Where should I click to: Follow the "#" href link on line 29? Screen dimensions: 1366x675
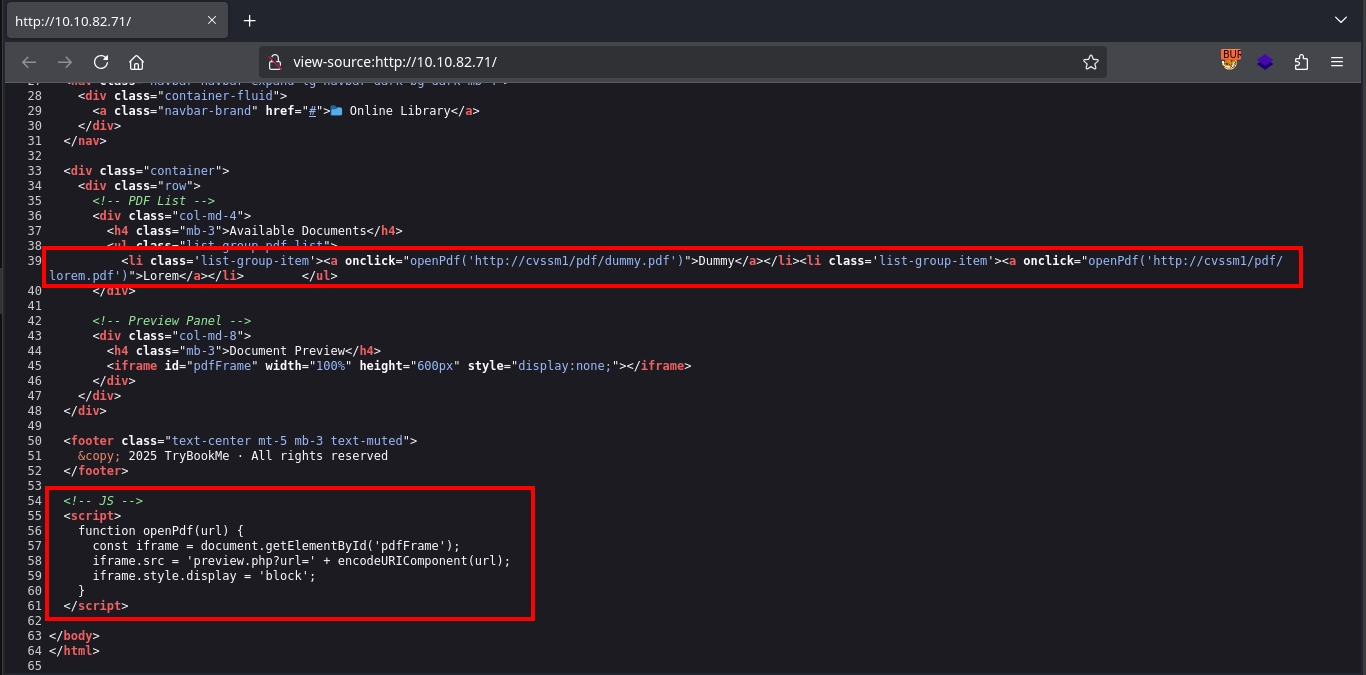coord(311,111)
